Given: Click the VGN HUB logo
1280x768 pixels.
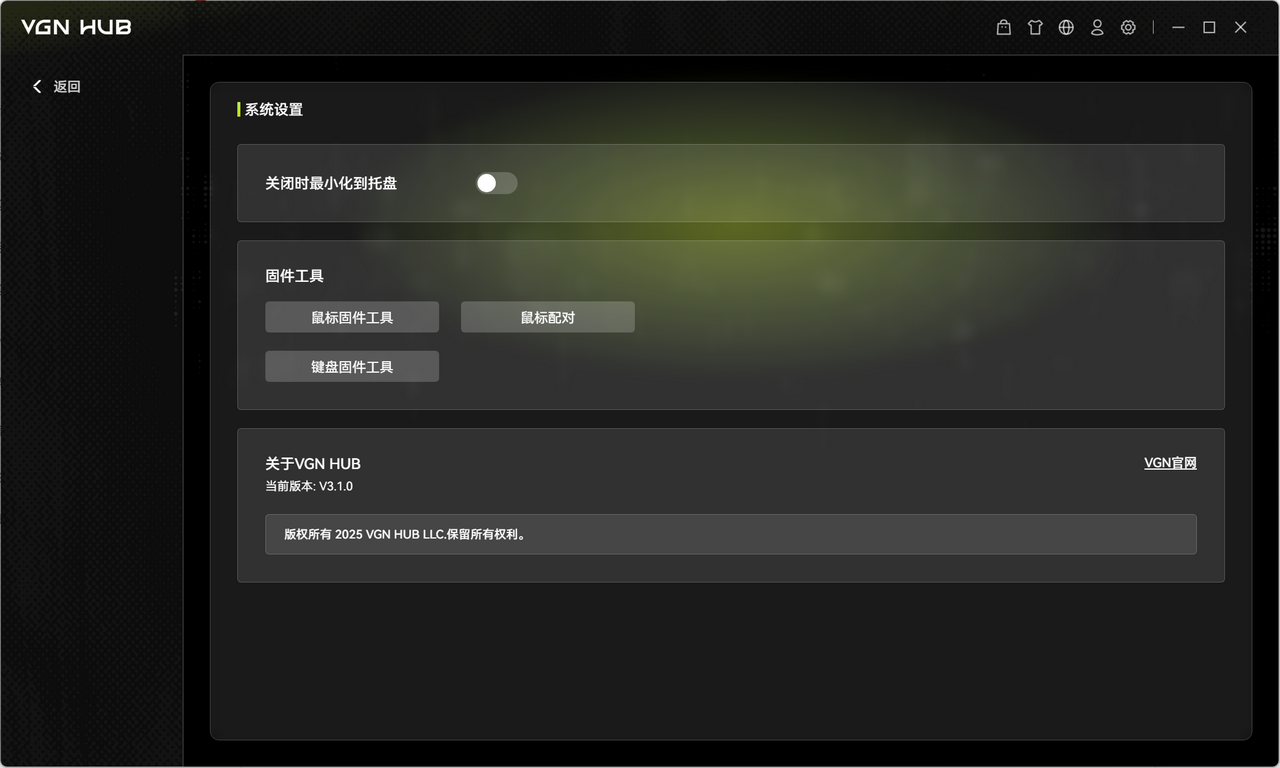Looking at the screenshot, I should (x=76, y=27).
